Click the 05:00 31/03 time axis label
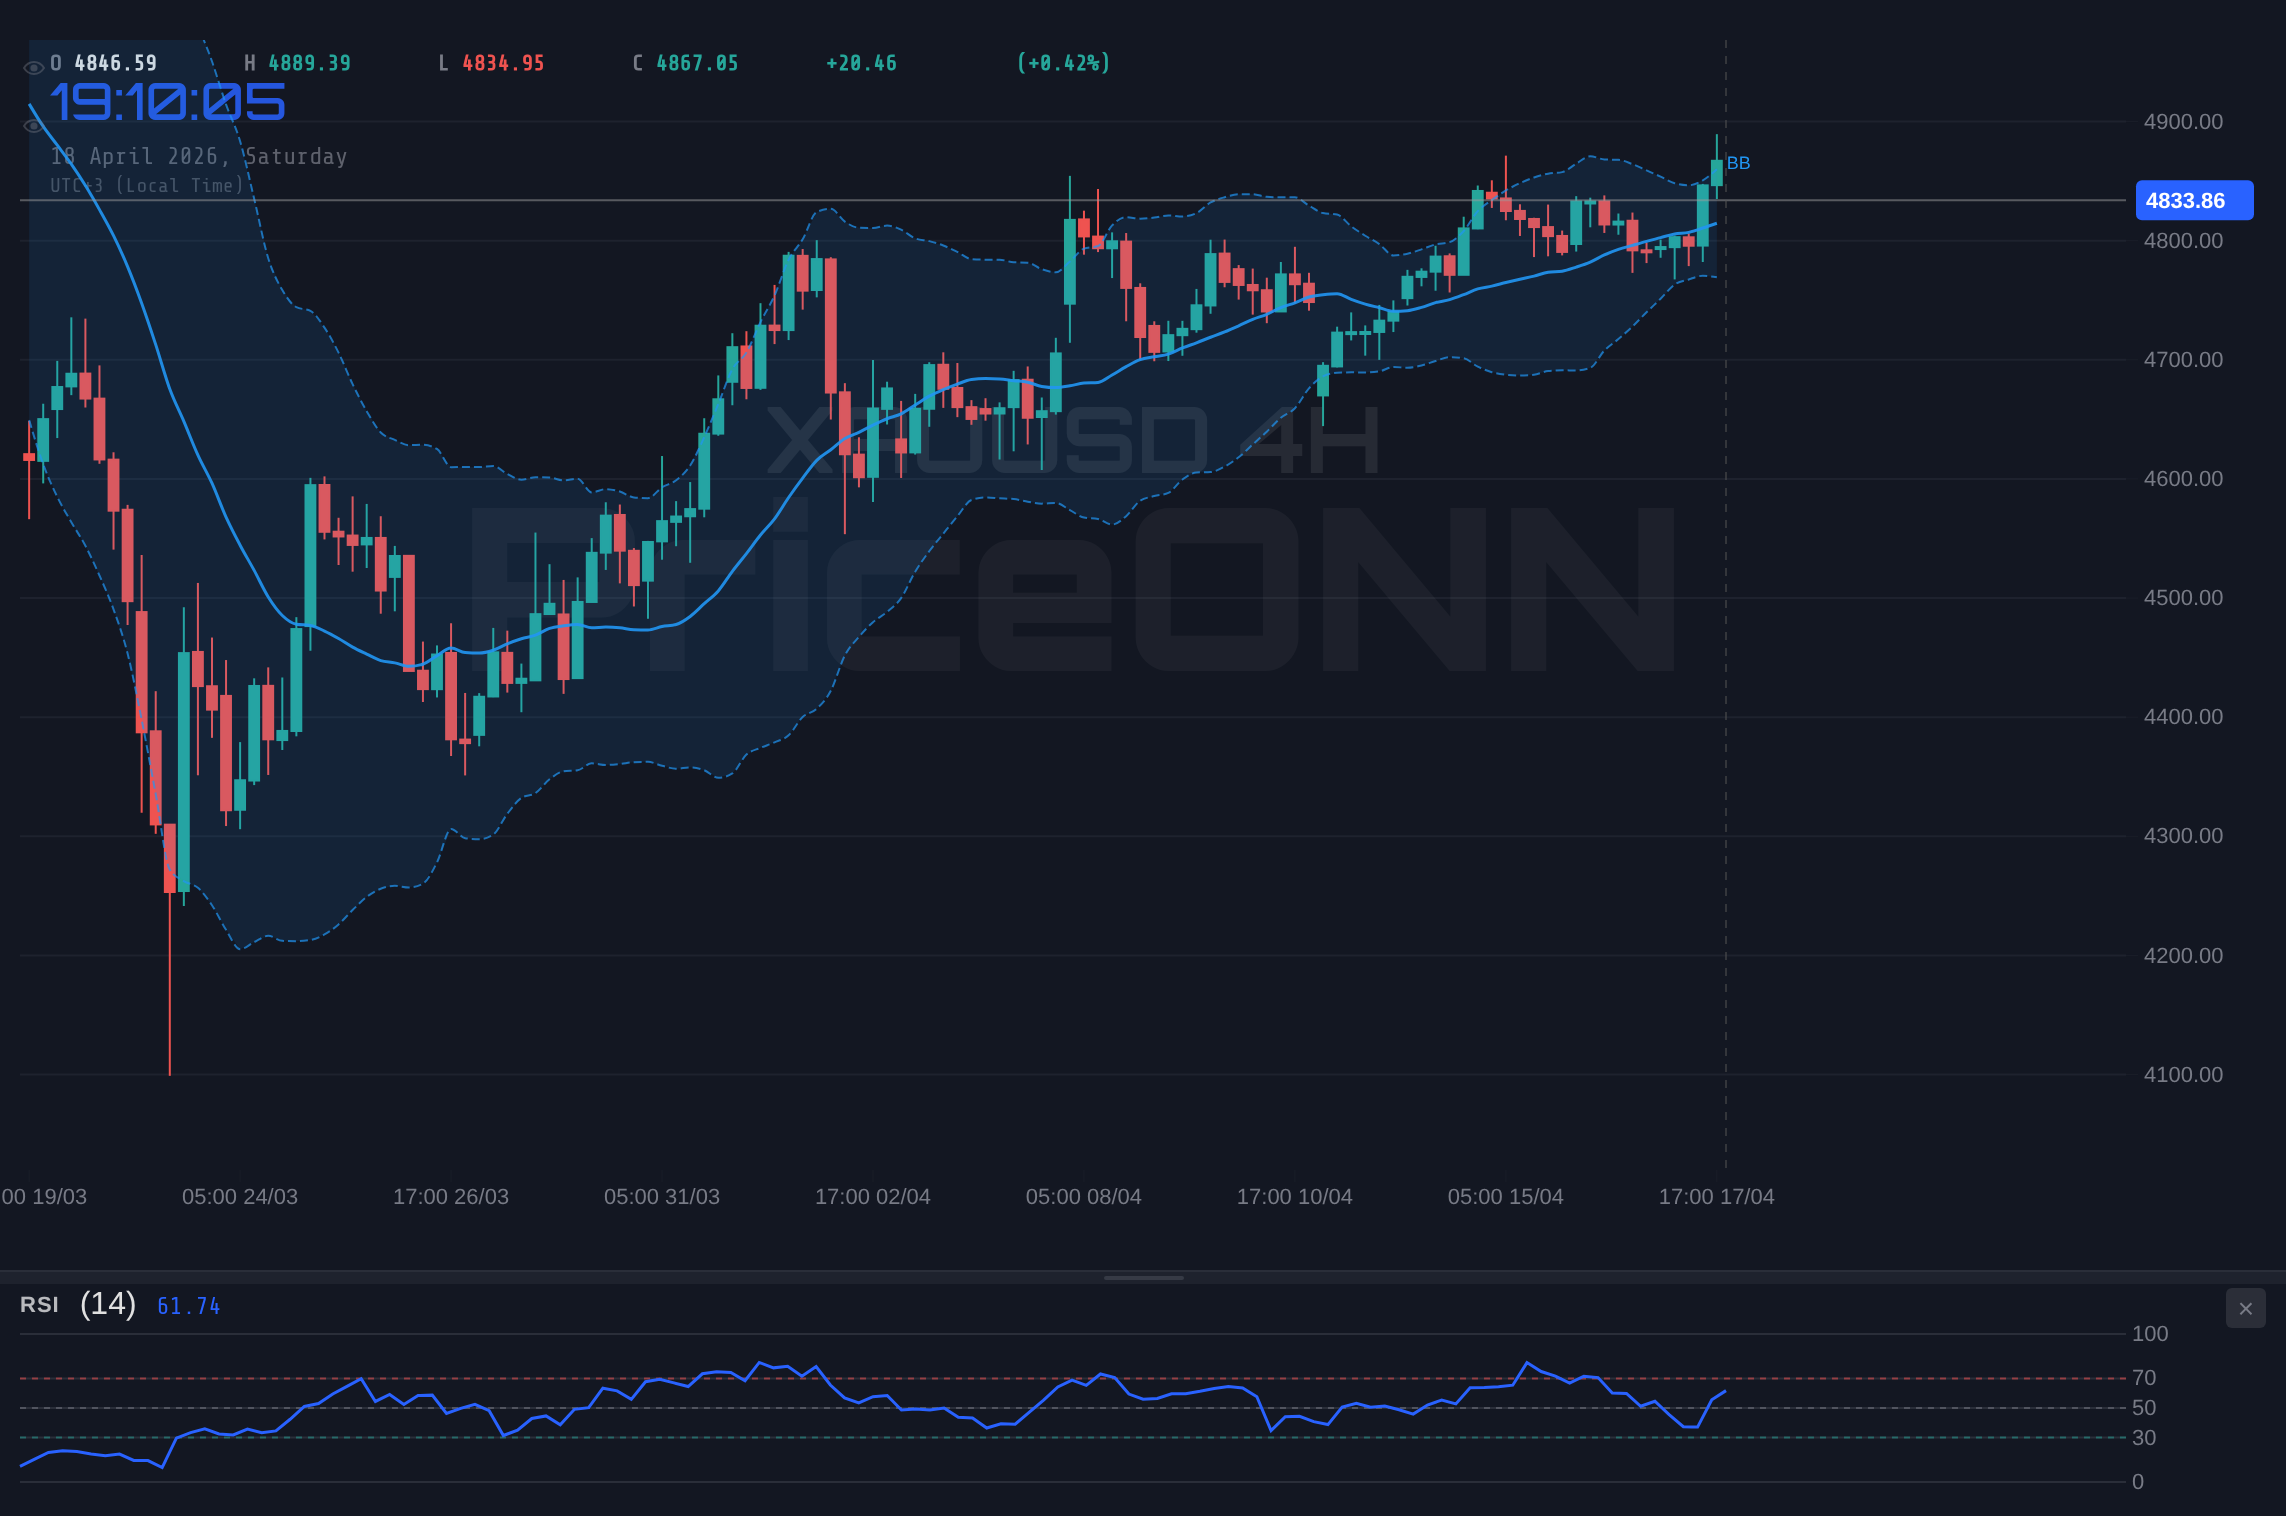The width and height of the screenshot is (2286, 1516). [662, 1197]
